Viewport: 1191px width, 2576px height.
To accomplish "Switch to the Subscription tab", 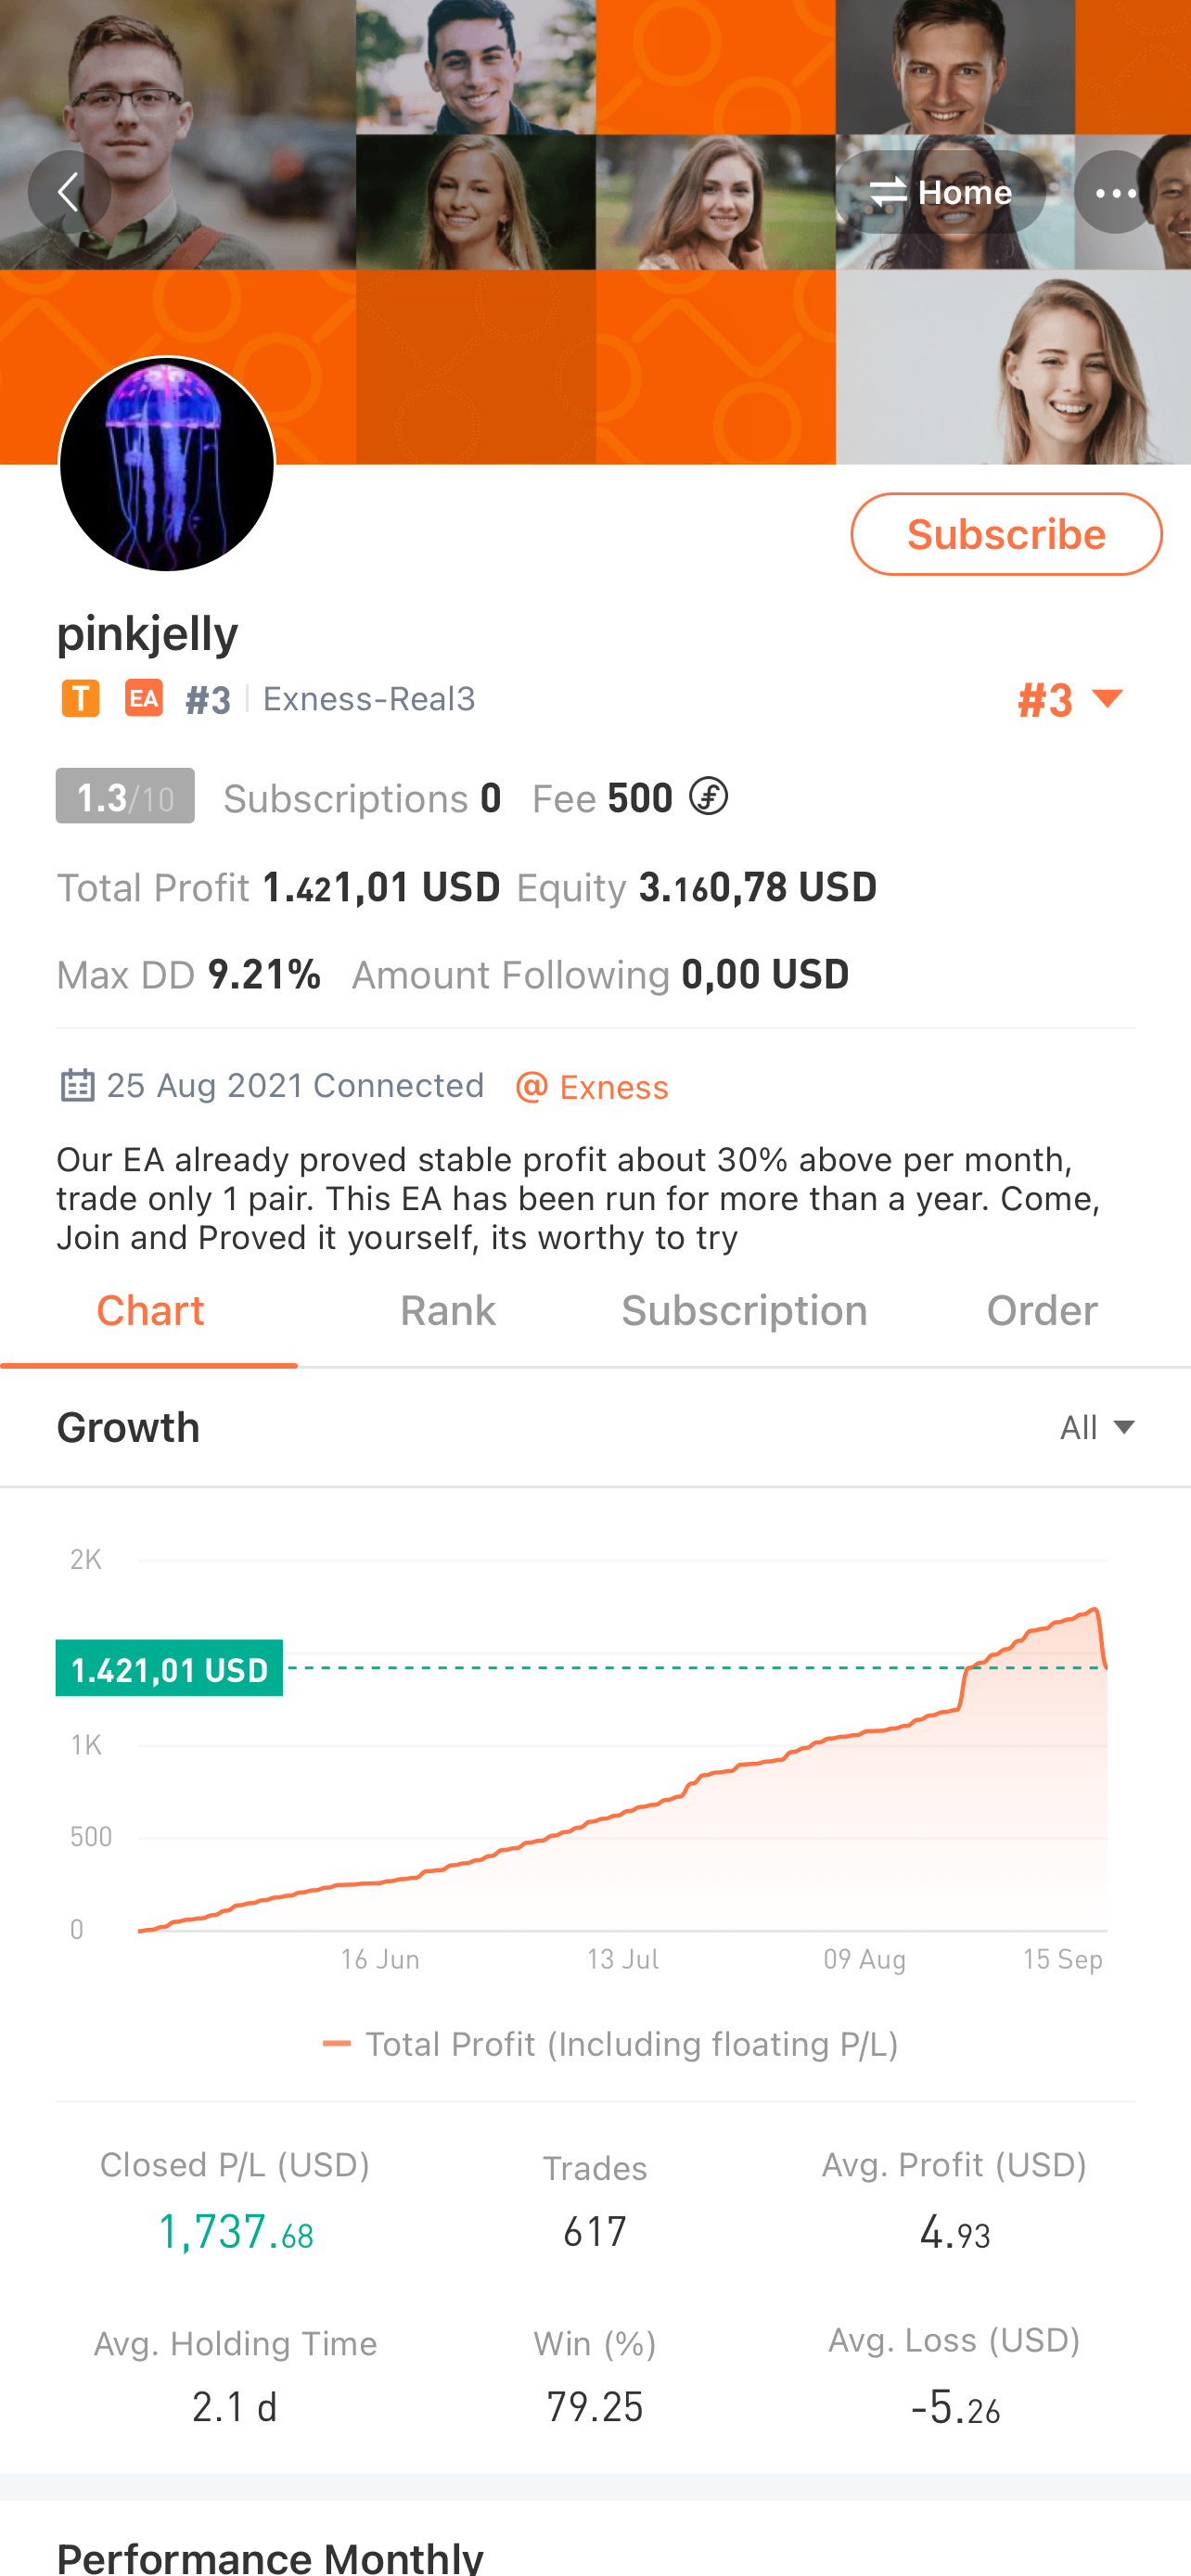I will pyautogui.click(x=744, y=1311).
